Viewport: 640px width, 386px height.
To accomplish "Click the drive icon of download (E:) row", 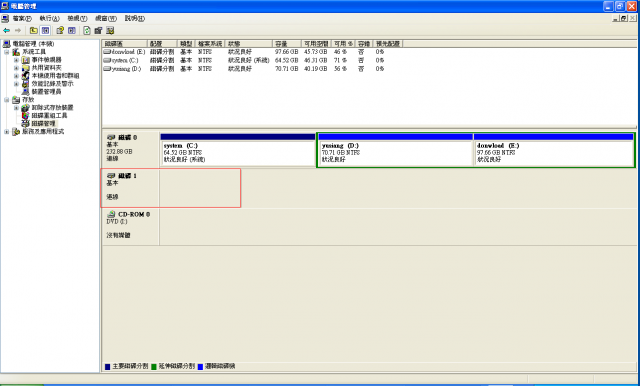I will [107, 52].
